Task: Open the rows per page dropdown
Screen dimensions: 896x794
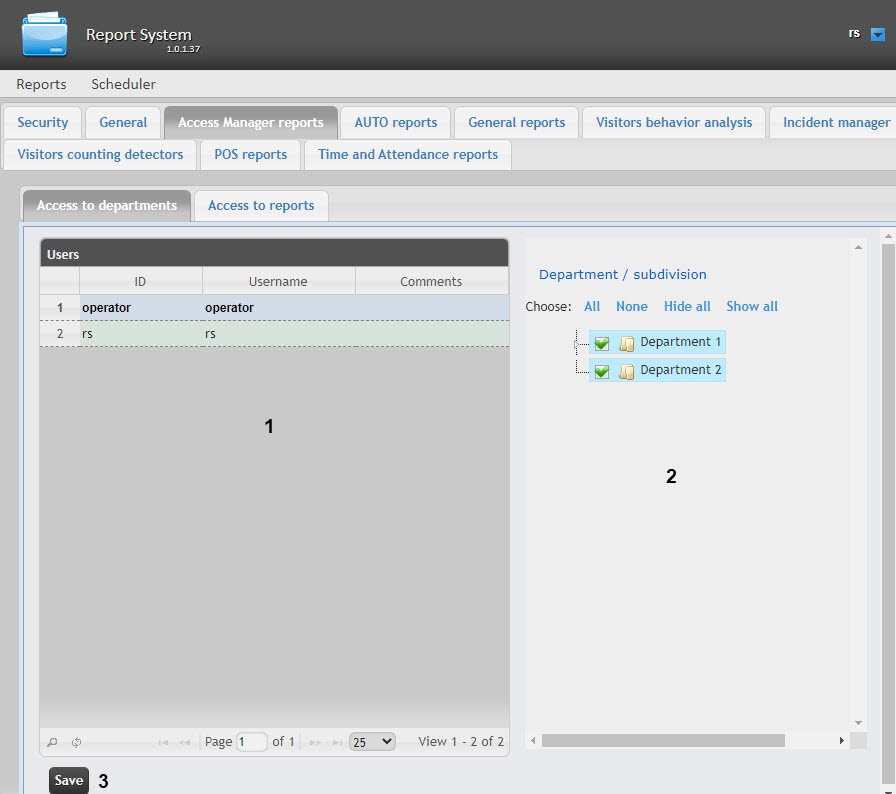Action: (x=372, y=742)
